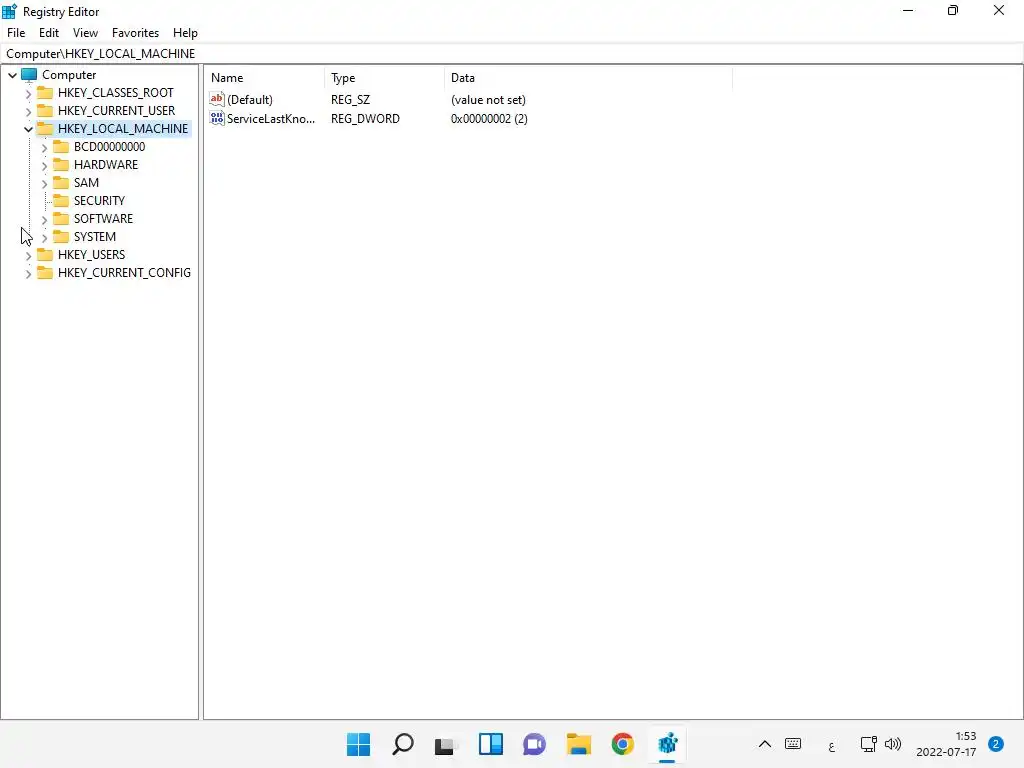The width and height of the screenshot is (1024, 768).
Task: Open the network tray icon
Action: 868,744
